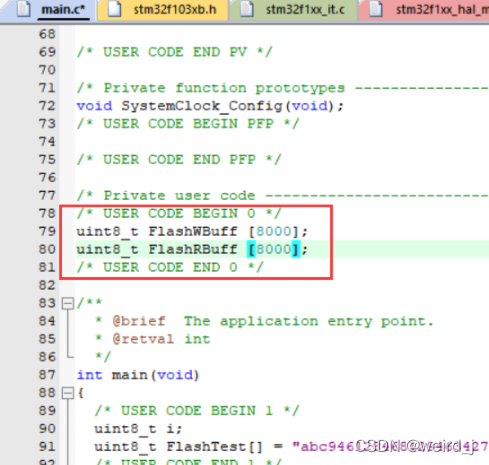
Task: Click the 'USER CODE END PV' comment
Action: click(x=174, y=52)
